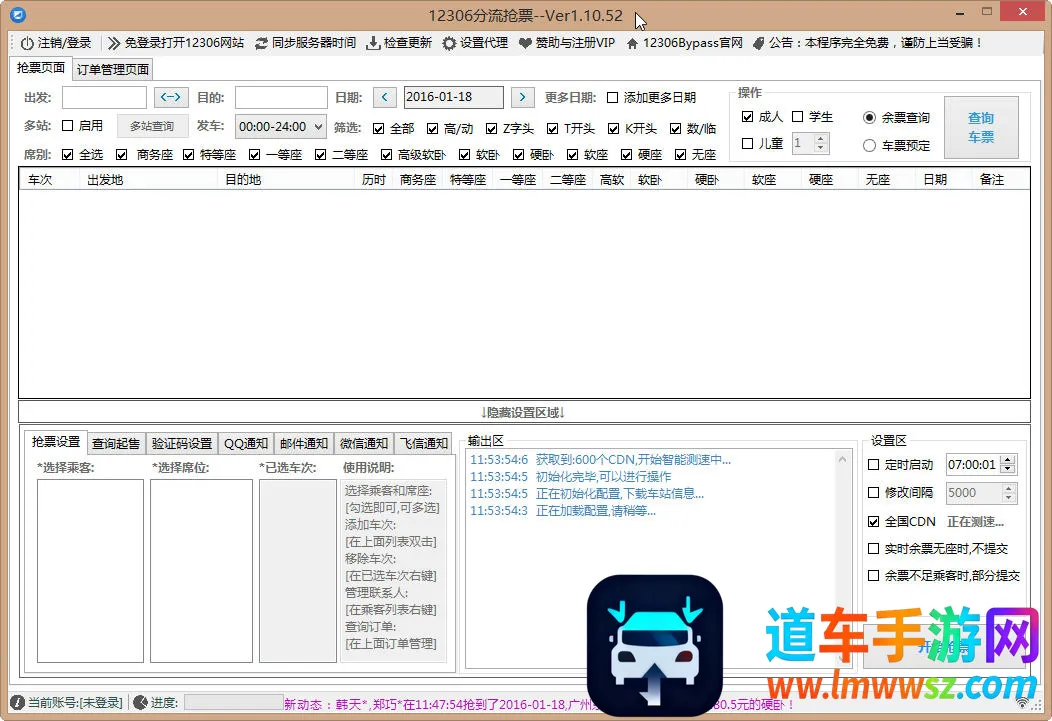Image resolution: width=1052 pixels, height=721 pixels.
Task: Click the 查询车票 button
Action: pos(980,127)
